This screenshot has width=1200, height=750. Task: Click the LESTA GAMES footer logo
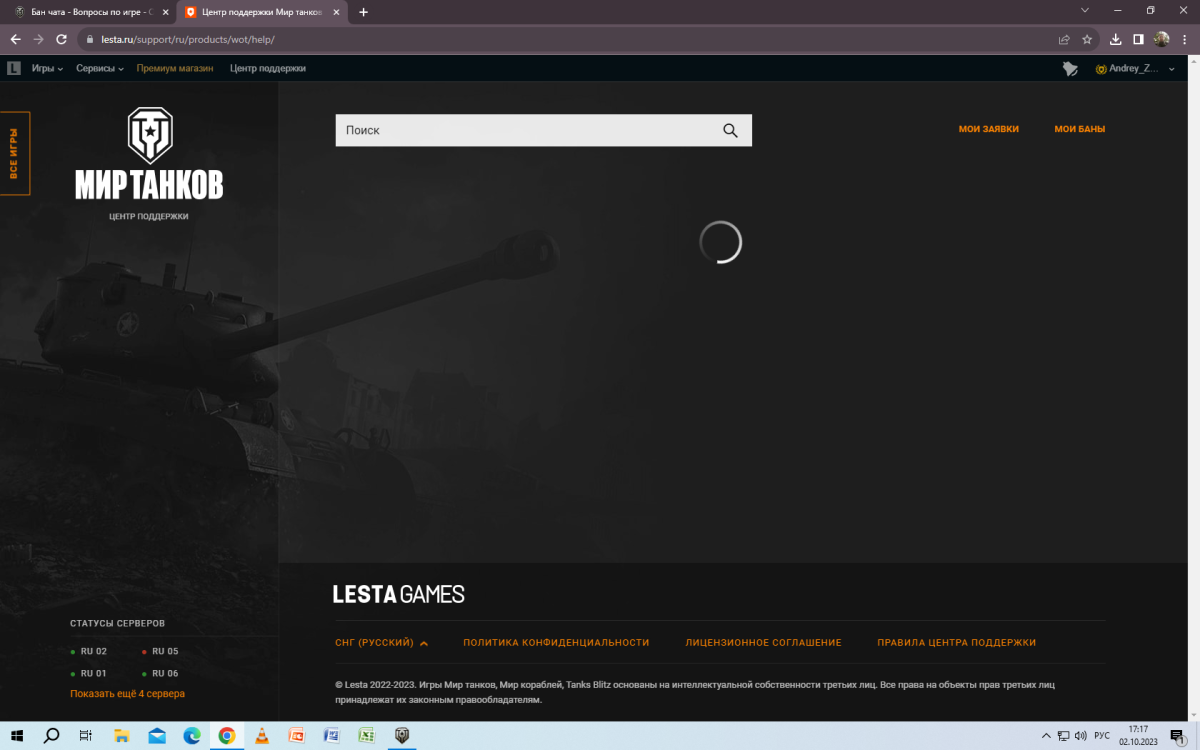[399, 594]
